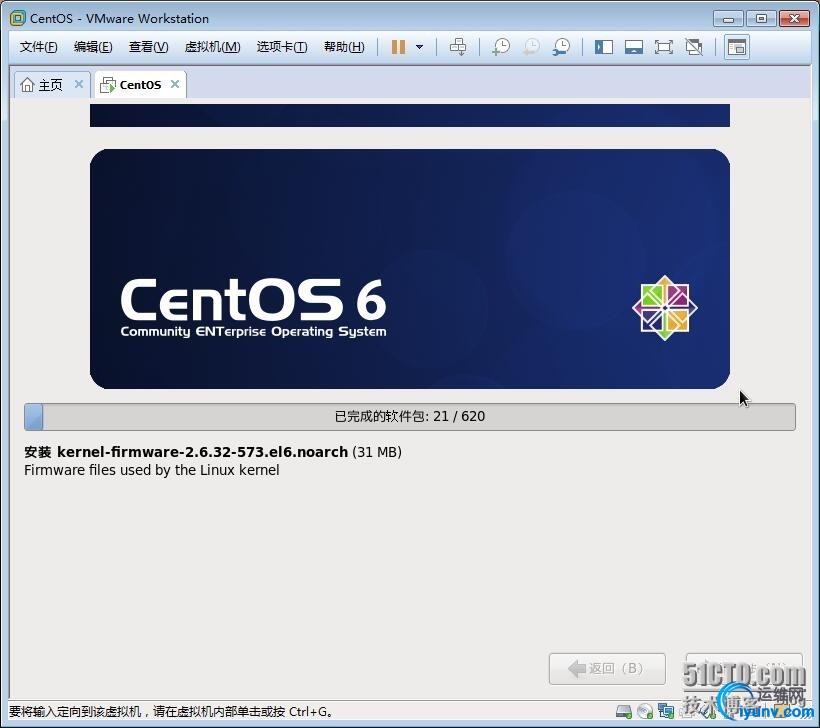Minimize the VMware Workstation window
The width and height of the screenshot is (820, 728).
tap(728, 19)
